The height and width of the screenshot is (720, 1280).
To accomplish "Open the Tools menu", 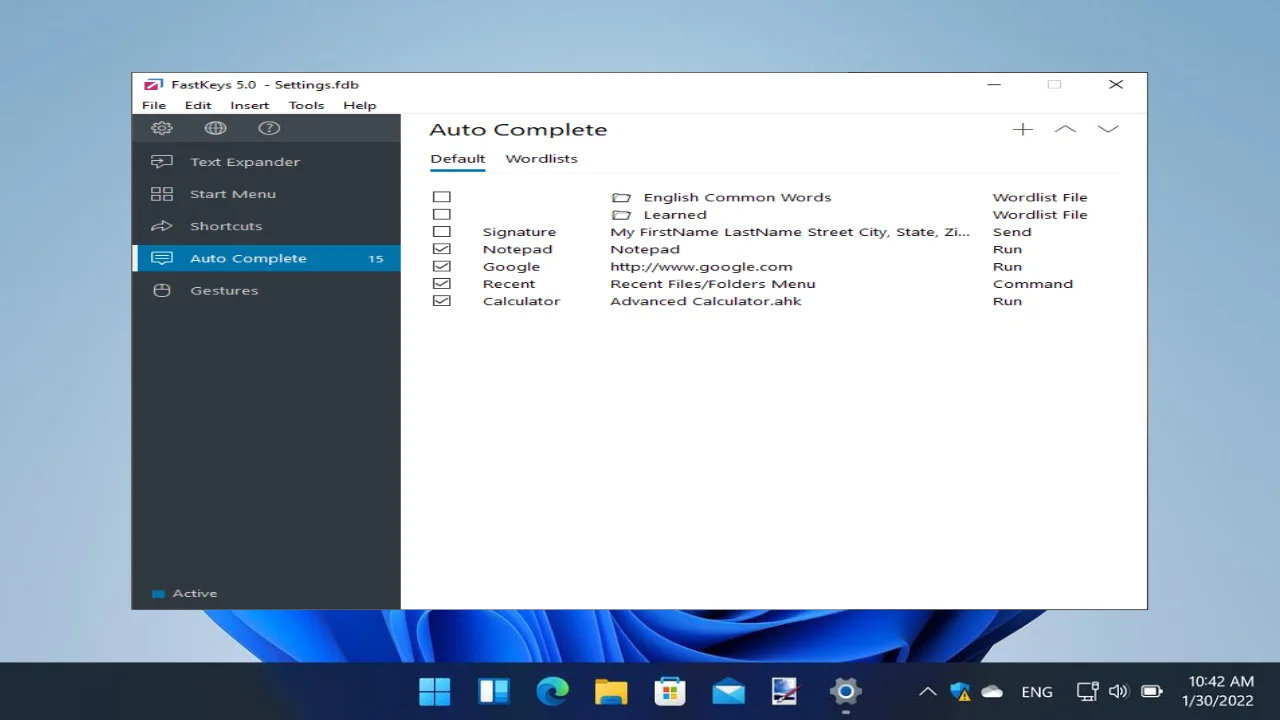I will click(x=306, y=105).
